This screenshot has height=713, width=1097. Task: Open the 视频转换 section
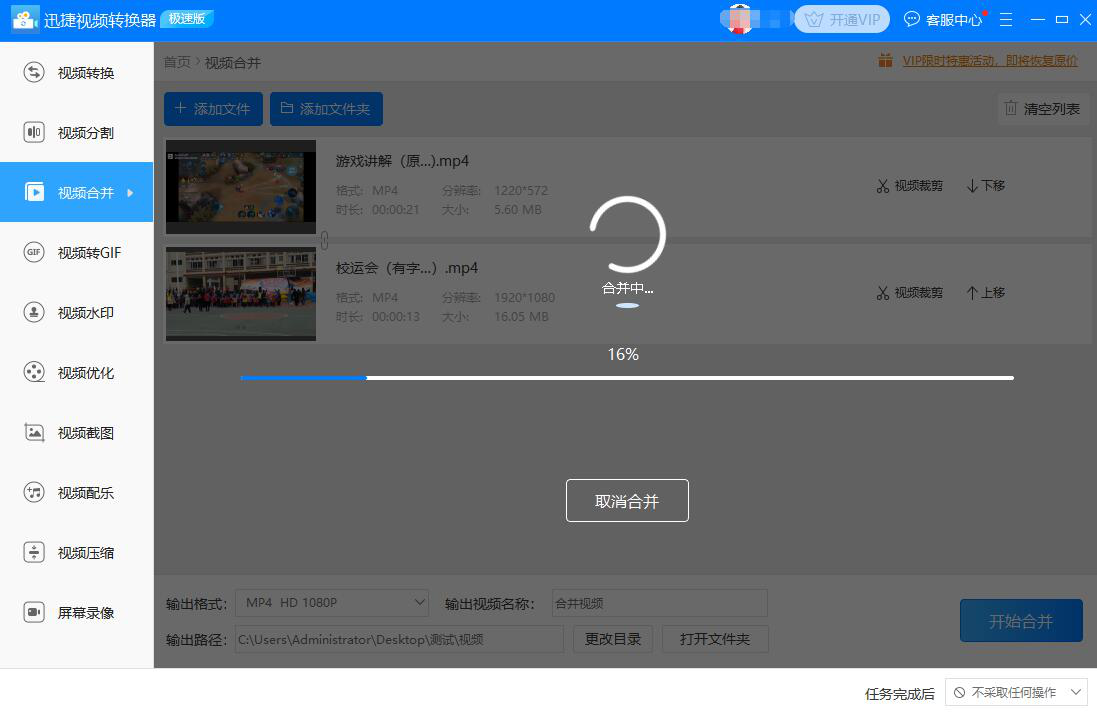(x=76, y=73)
